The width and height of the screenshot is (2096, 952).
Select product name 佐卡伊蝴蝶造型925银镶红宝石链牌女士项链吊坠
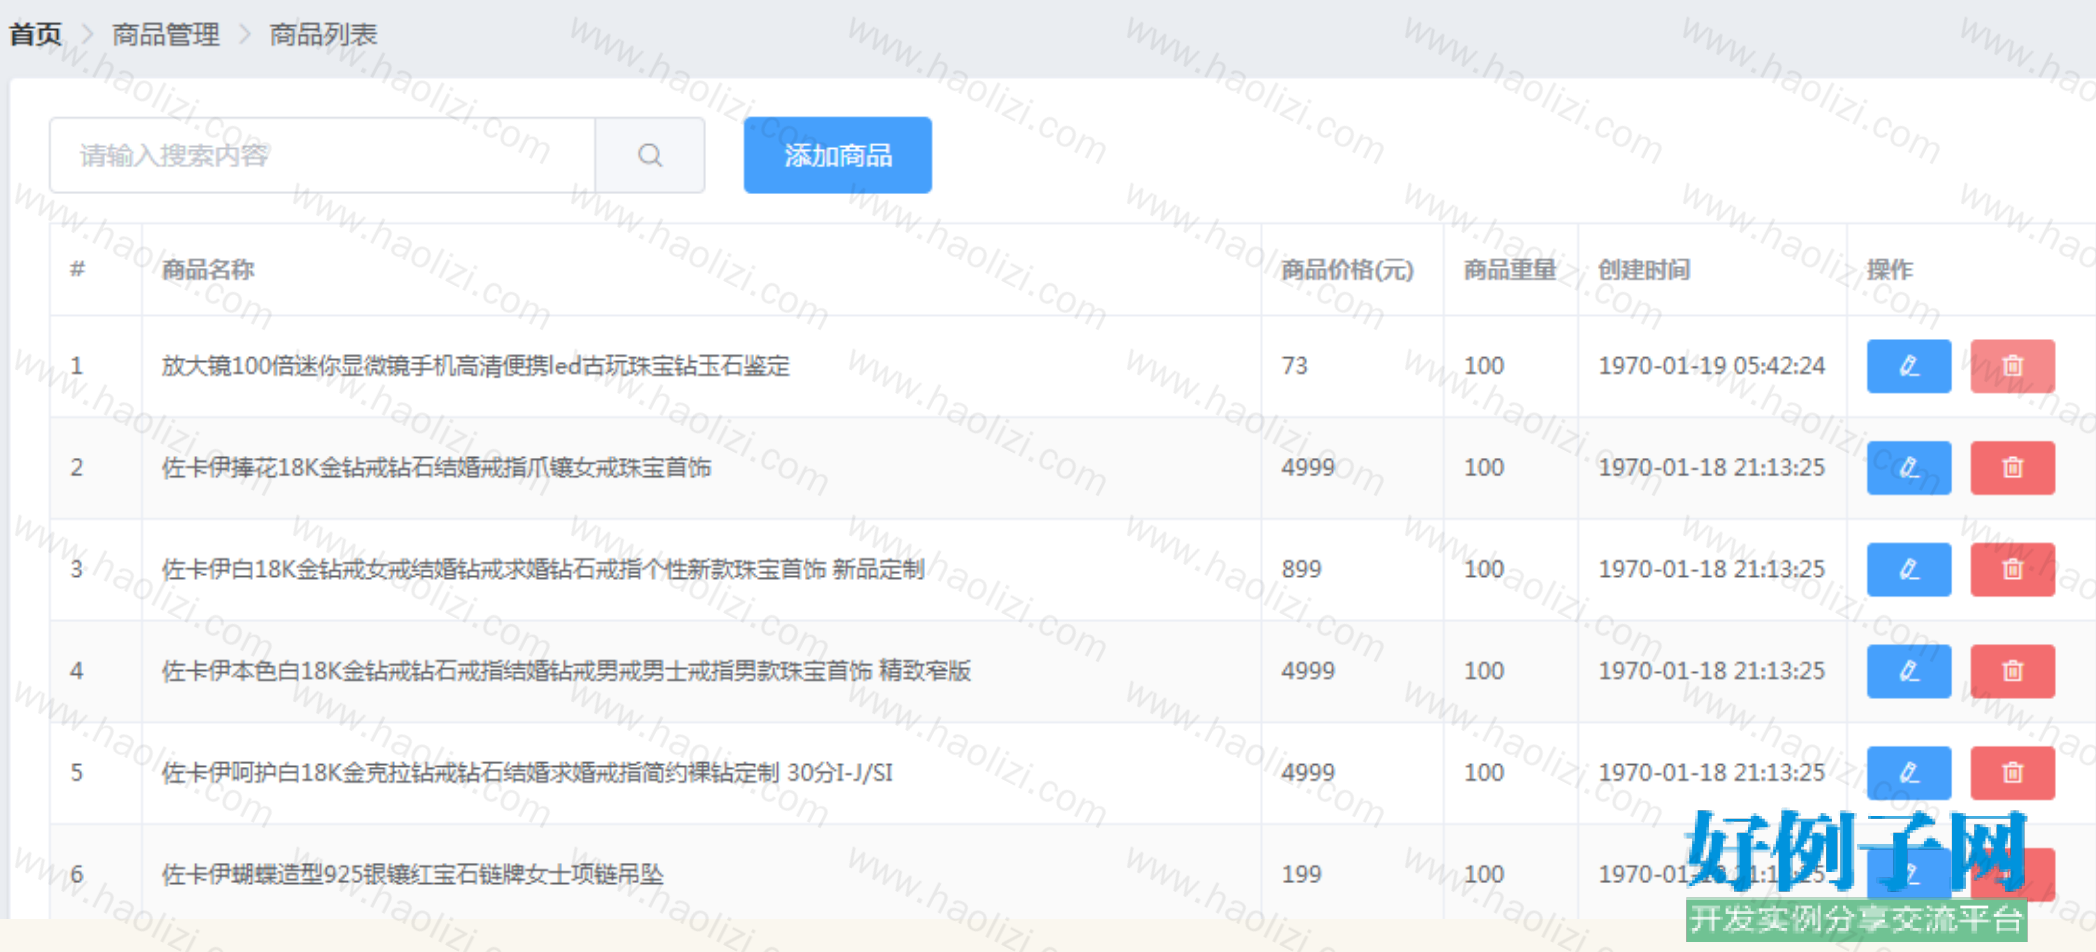tap(413, 875)
